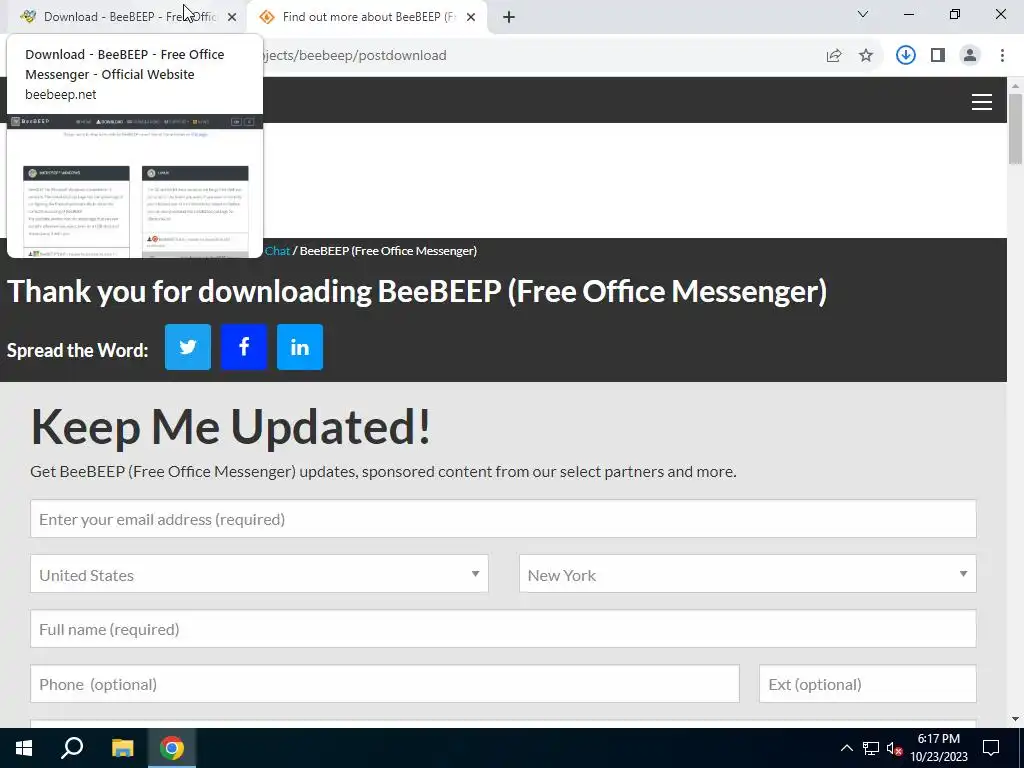Open Chrome downloads icon

click(905, 56)
